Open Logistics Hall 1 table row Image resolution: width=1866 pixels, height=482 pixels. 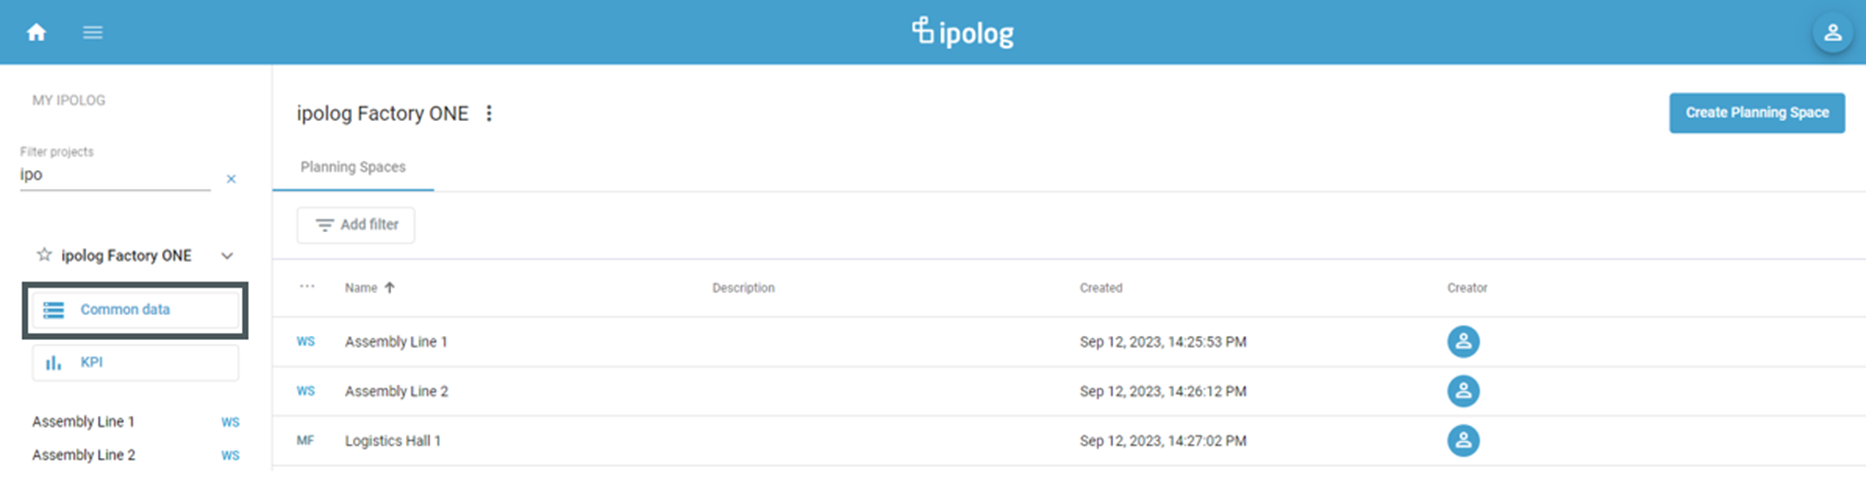pos(393,441)
